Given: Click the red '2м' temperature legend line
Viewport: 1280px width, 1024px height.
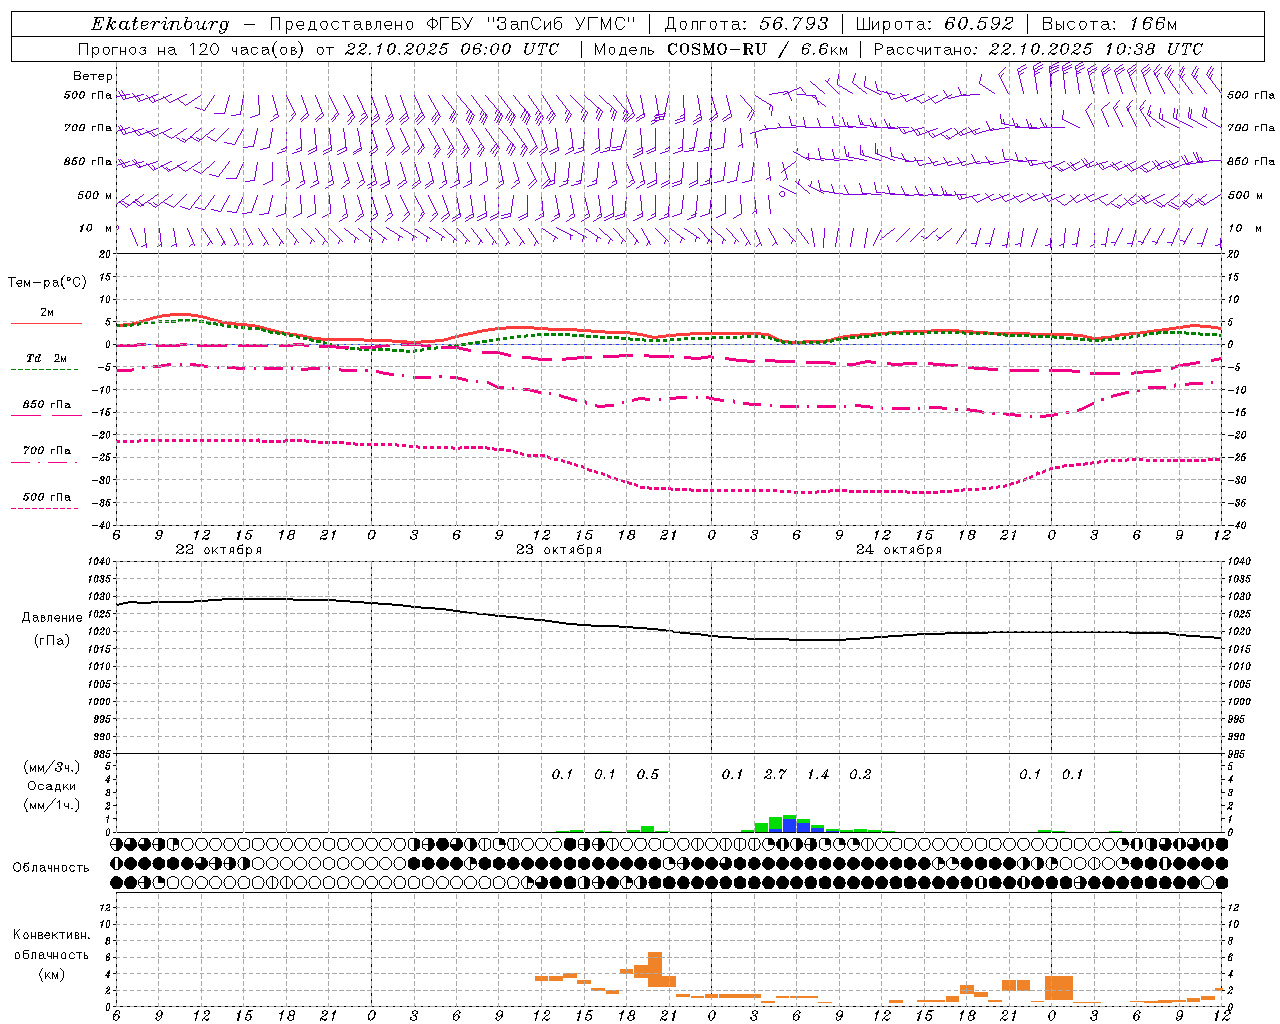Looking at the screenshot, I should tap(46, 323).
